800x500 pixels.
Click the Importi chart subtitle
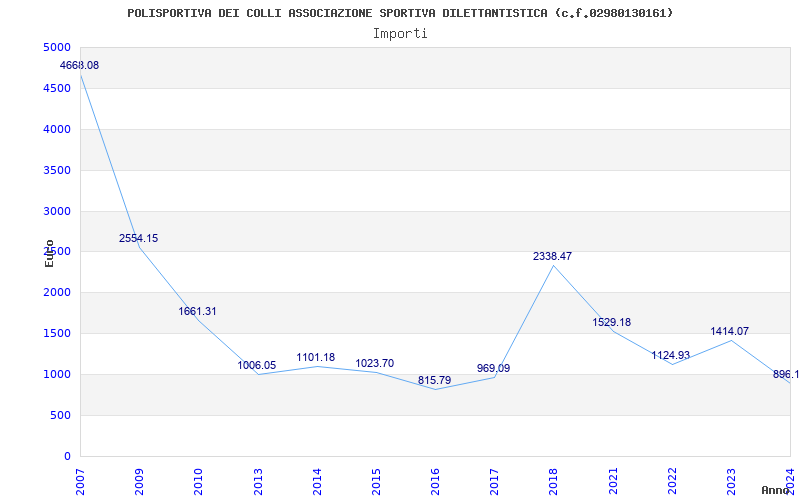tap(400, 33)
